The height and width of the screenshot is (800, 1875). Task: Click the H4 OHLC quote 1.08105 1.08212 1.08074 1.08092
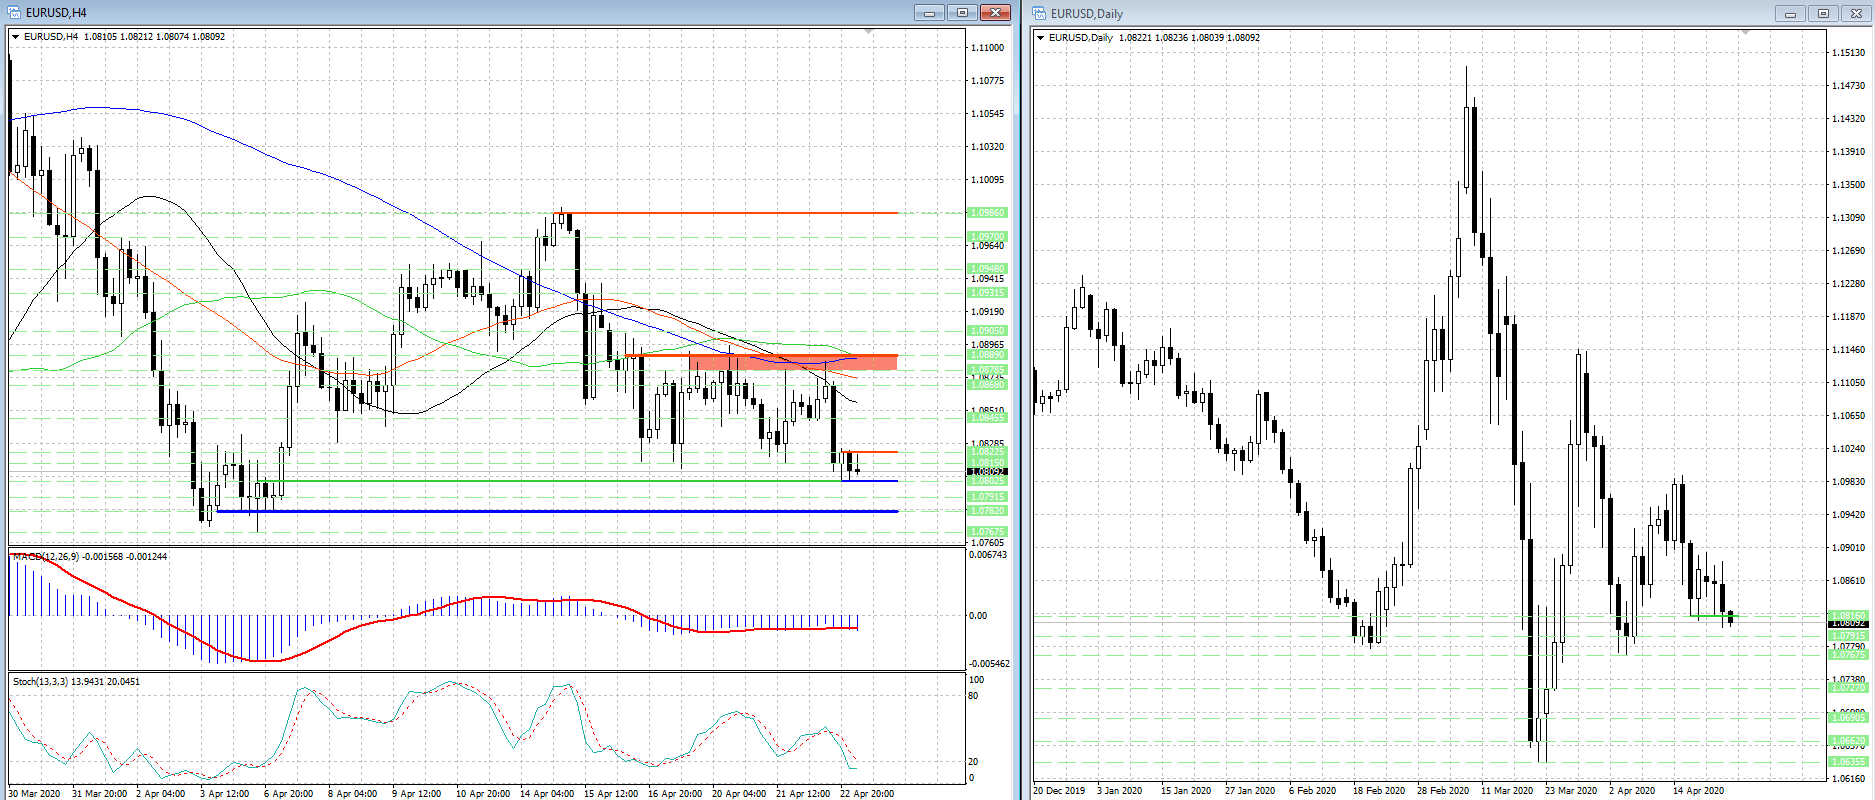pos(154,37)
